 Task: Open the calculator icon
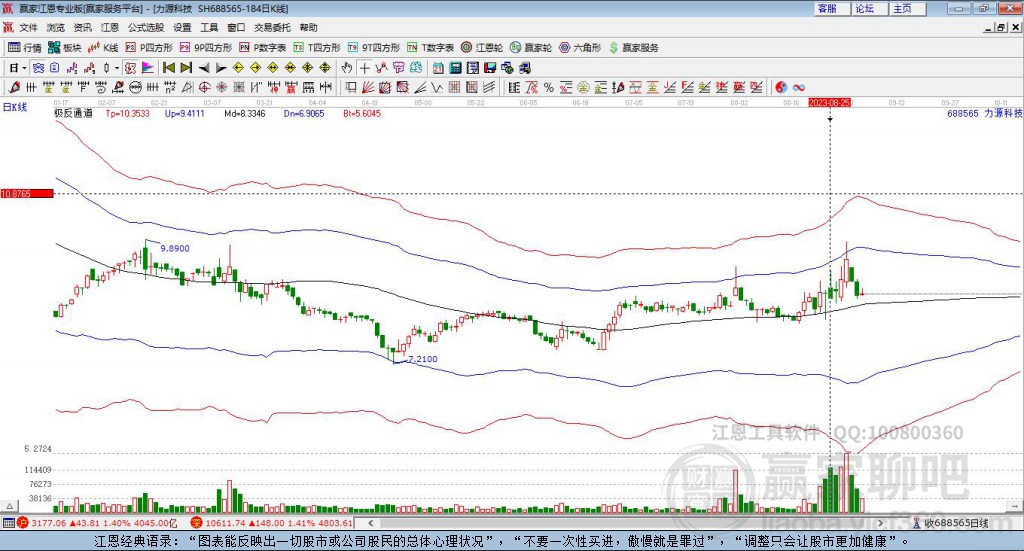tap(456, 68)
